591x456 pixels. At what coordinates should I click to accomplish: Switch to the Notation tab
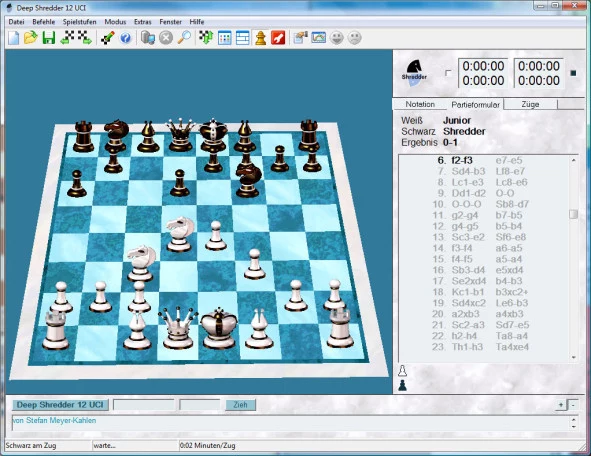(420, 104)
